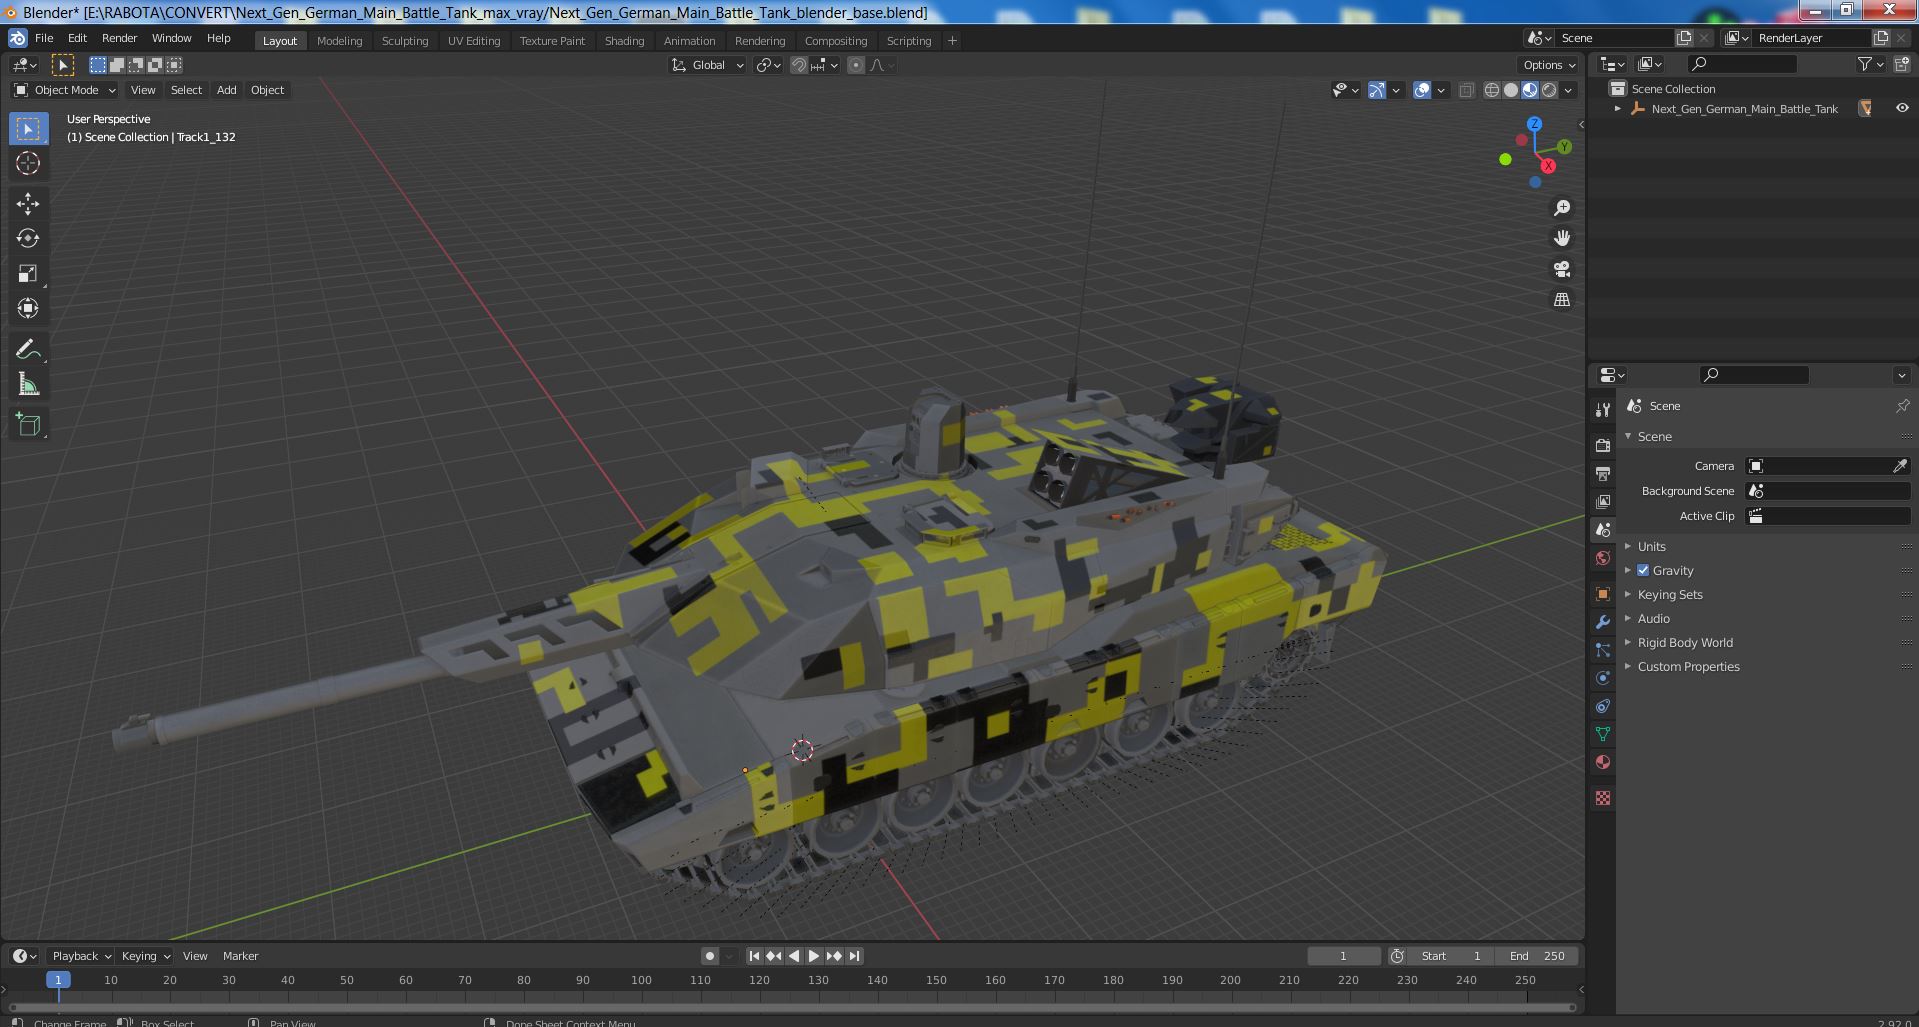Image resolution: width=1919 pixels, height=1027 pixels.
Task: Open the Render menu
Action: tap(119, 38)
